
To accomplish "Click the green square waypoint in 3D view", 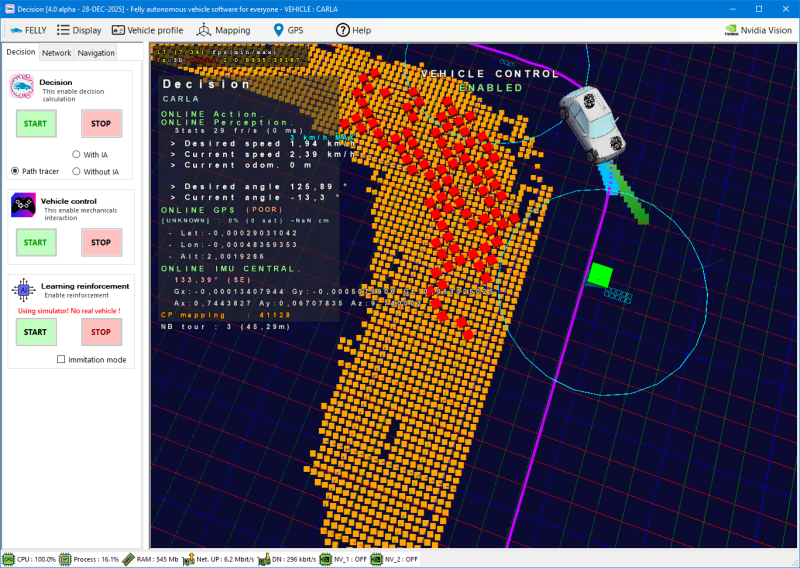I will tap(600, 273).
